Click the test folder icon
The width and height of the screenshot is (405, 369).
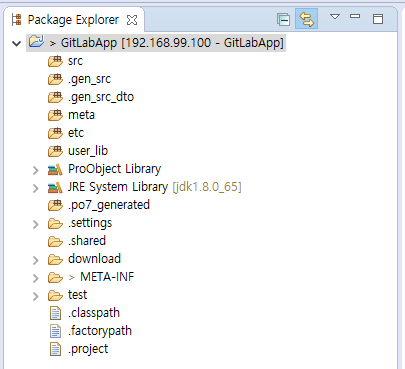(x=55, y=296)
